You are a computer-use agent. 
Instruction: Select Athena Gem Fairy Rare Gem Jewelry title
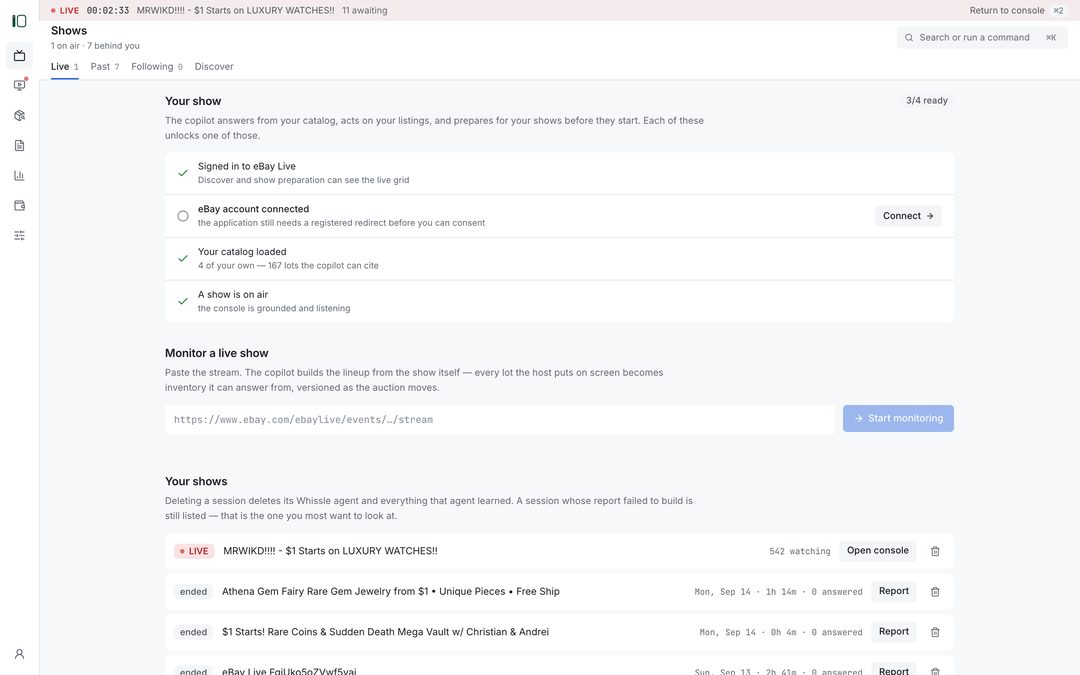[391, 591]
